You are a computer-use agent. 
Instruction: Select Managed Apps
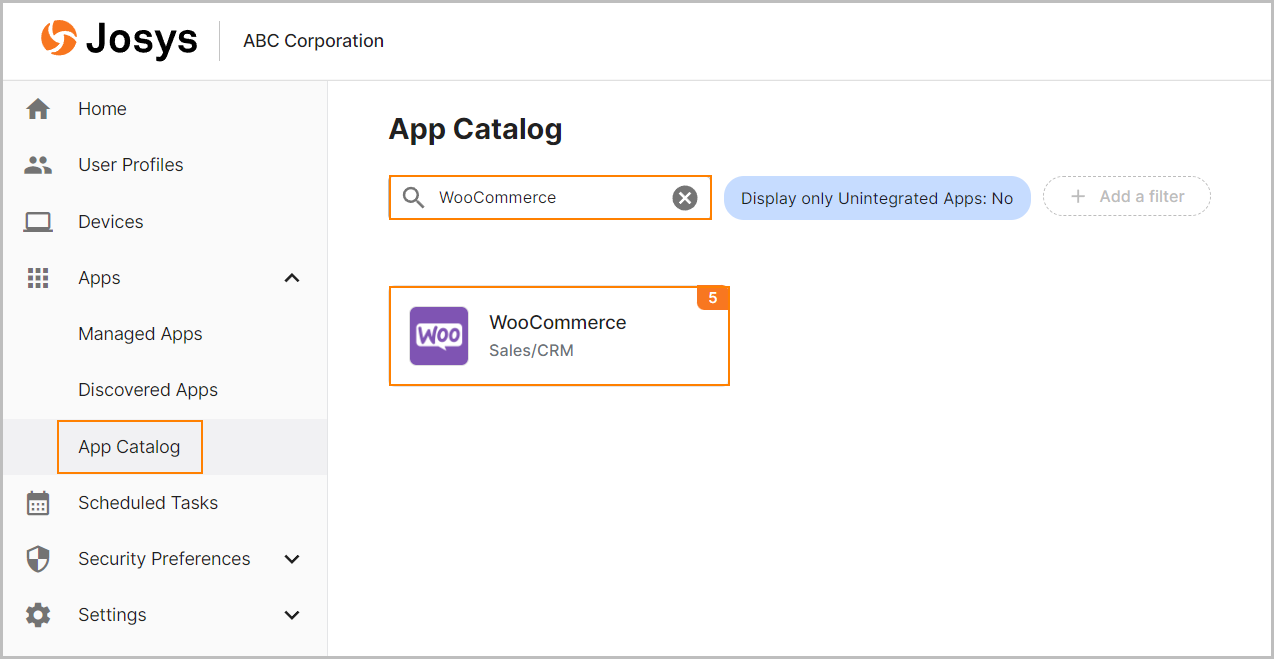tap(140, 334)
